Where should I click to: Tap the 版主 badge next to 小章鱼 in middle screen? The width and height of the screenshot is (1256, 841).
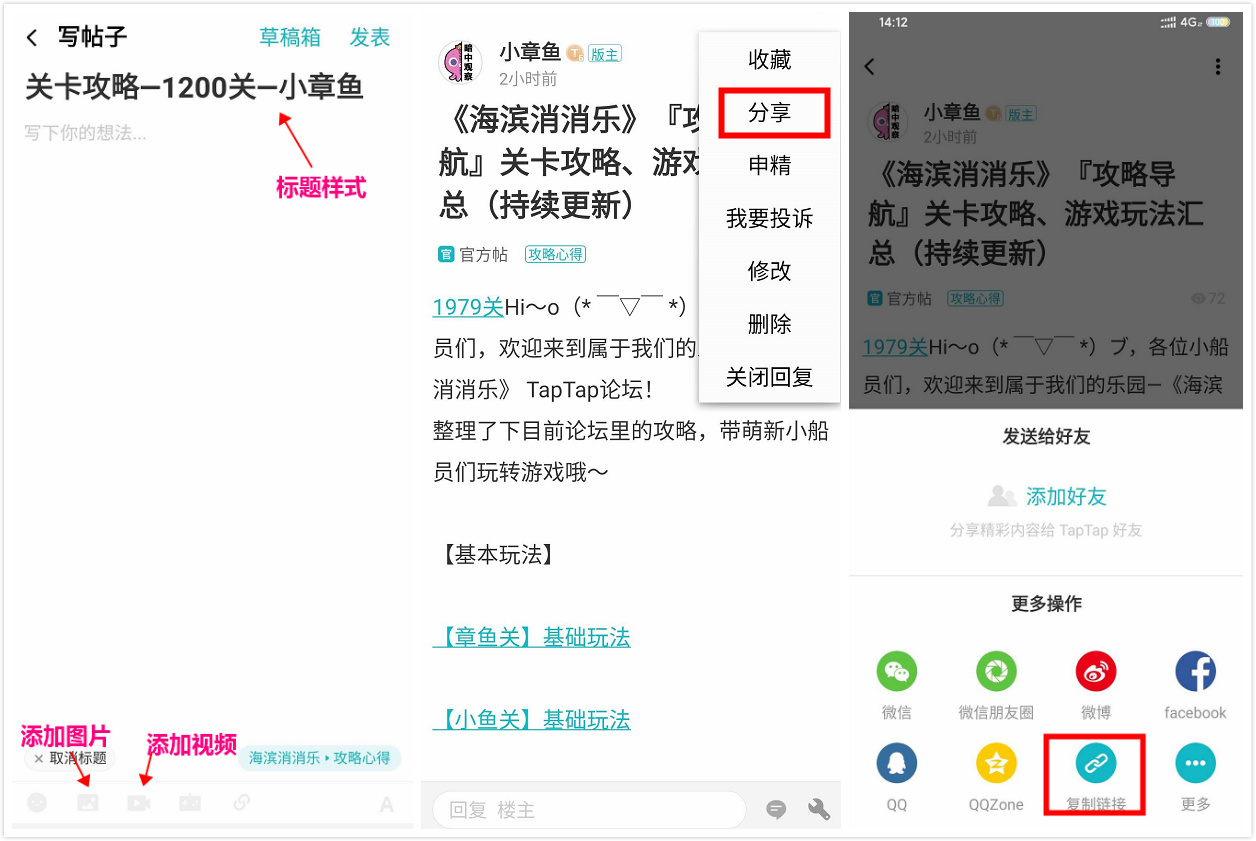604,54
